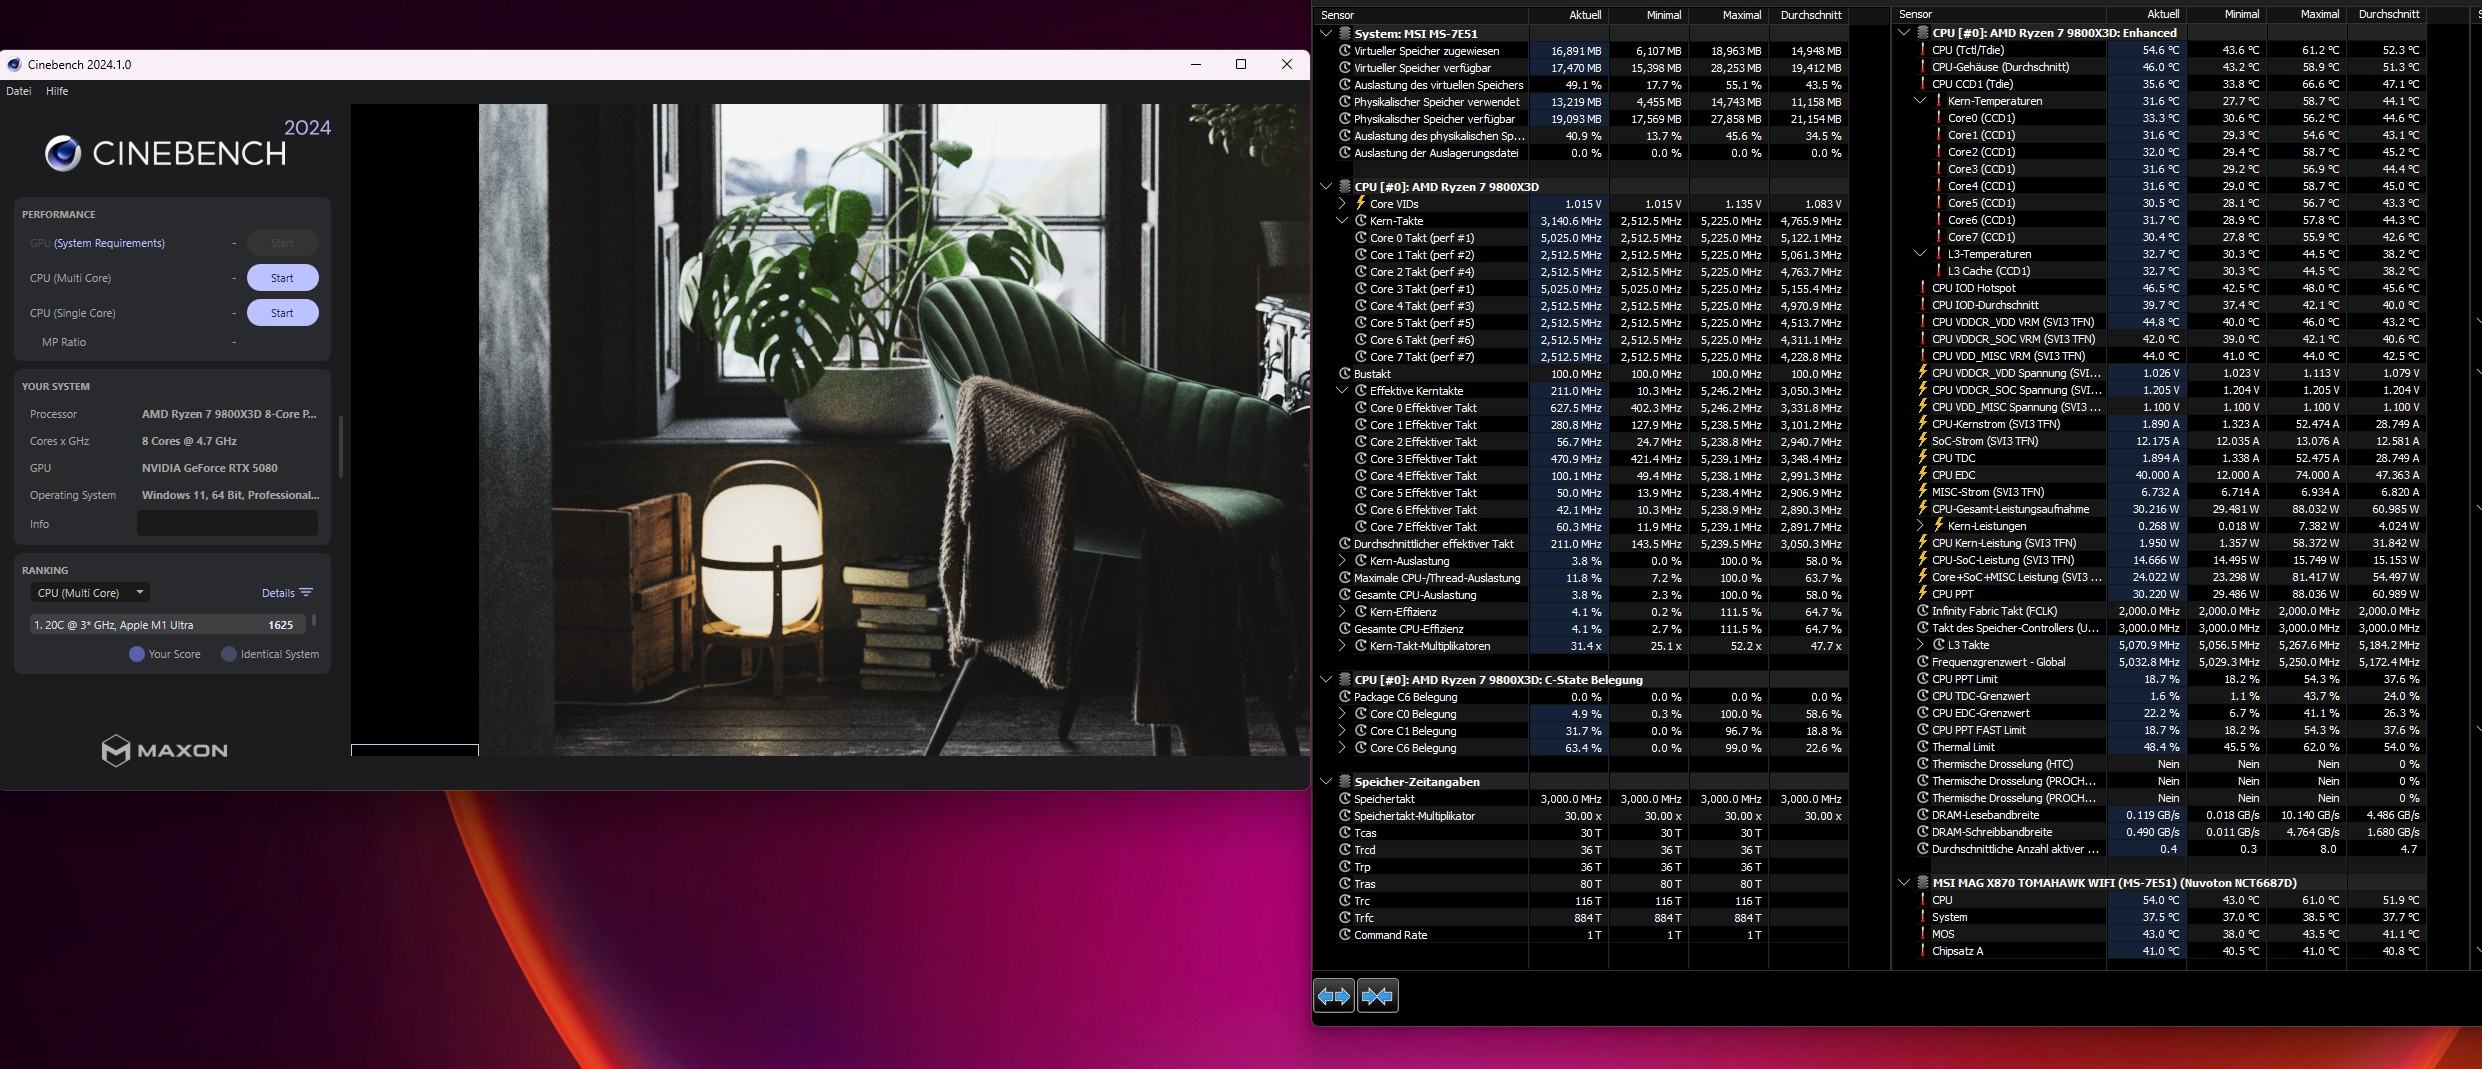Expand the Core C0 Belegung row
The width and height of the screenshot is (2482, 1069).
coord(1342,714)
